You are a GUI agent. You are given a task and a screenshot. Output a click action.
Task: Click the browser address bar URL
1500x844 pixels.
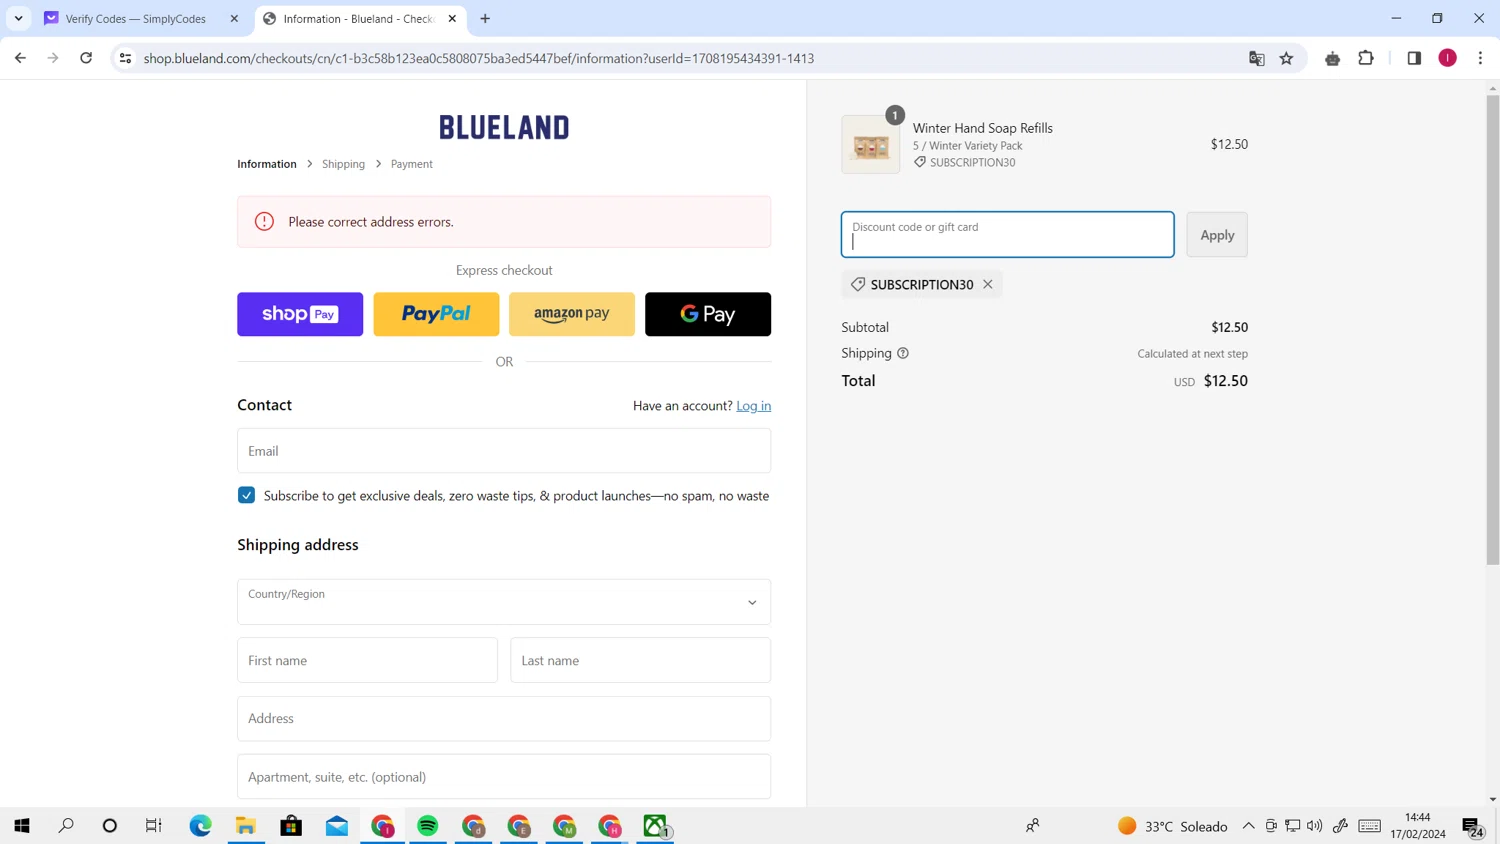478,58
